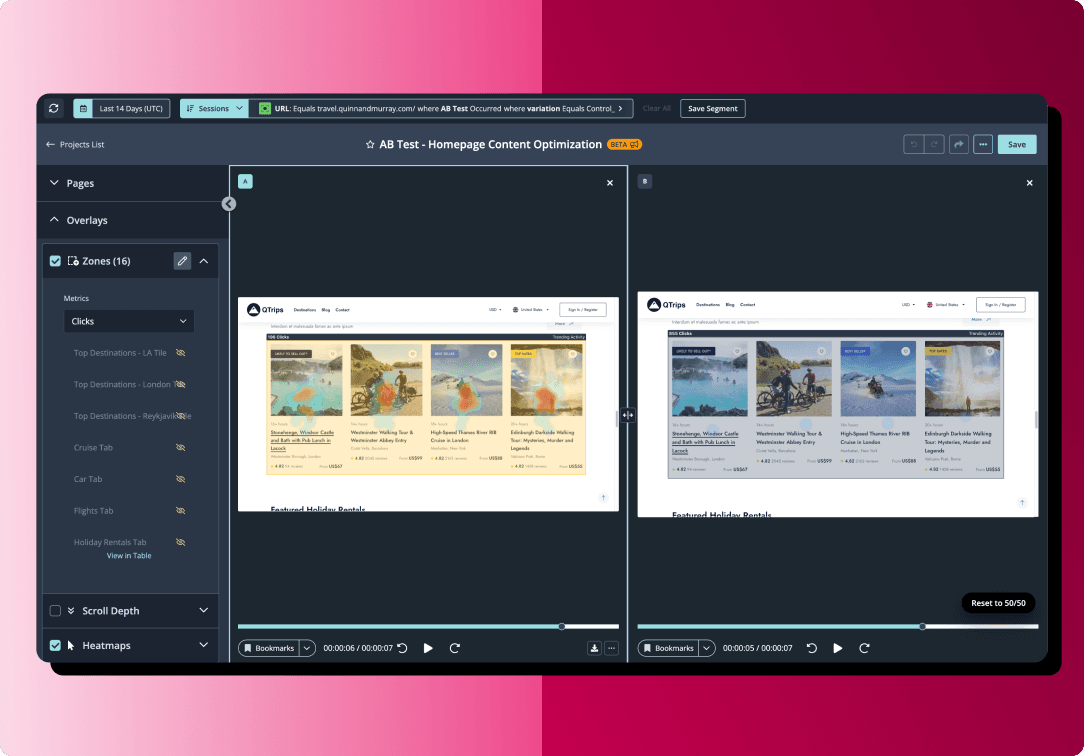Open the Clicks metrics dropdown
Screen dimensions: 1084x756
click(x=129, y=321)
